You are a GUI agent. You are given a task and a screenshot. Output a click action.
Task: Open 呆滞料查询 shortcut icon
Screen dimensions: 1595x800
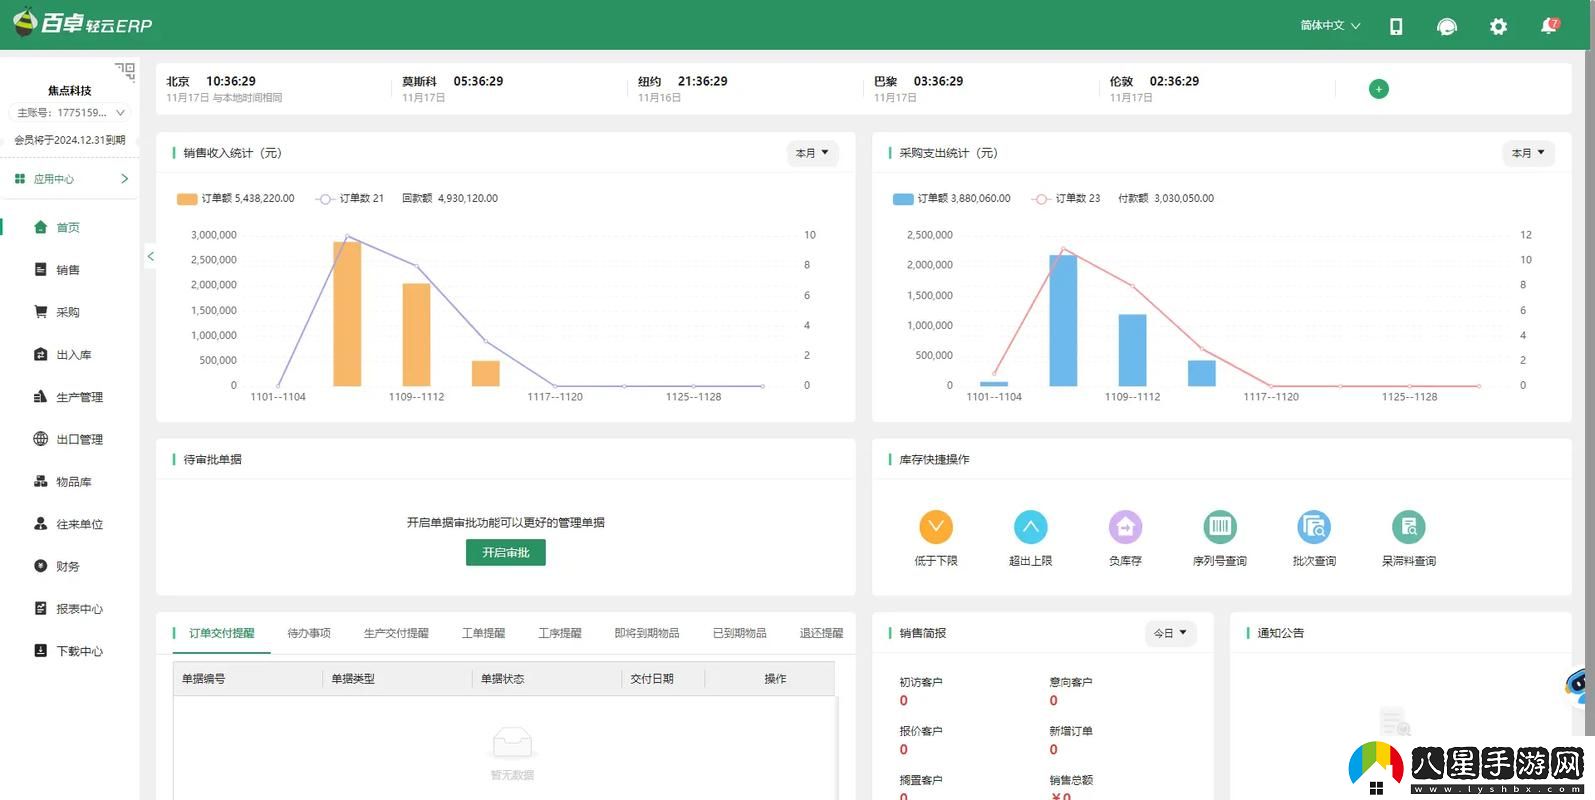(x=1409, y=526)
